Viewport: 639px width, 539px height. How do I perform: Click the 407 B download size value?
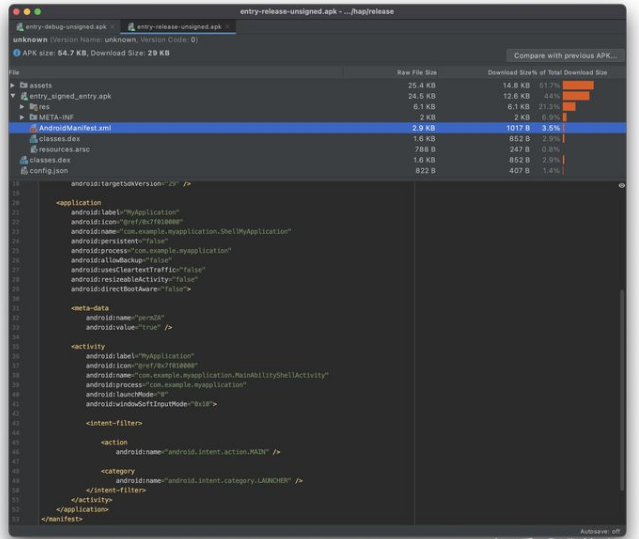(x=519, y=170)
